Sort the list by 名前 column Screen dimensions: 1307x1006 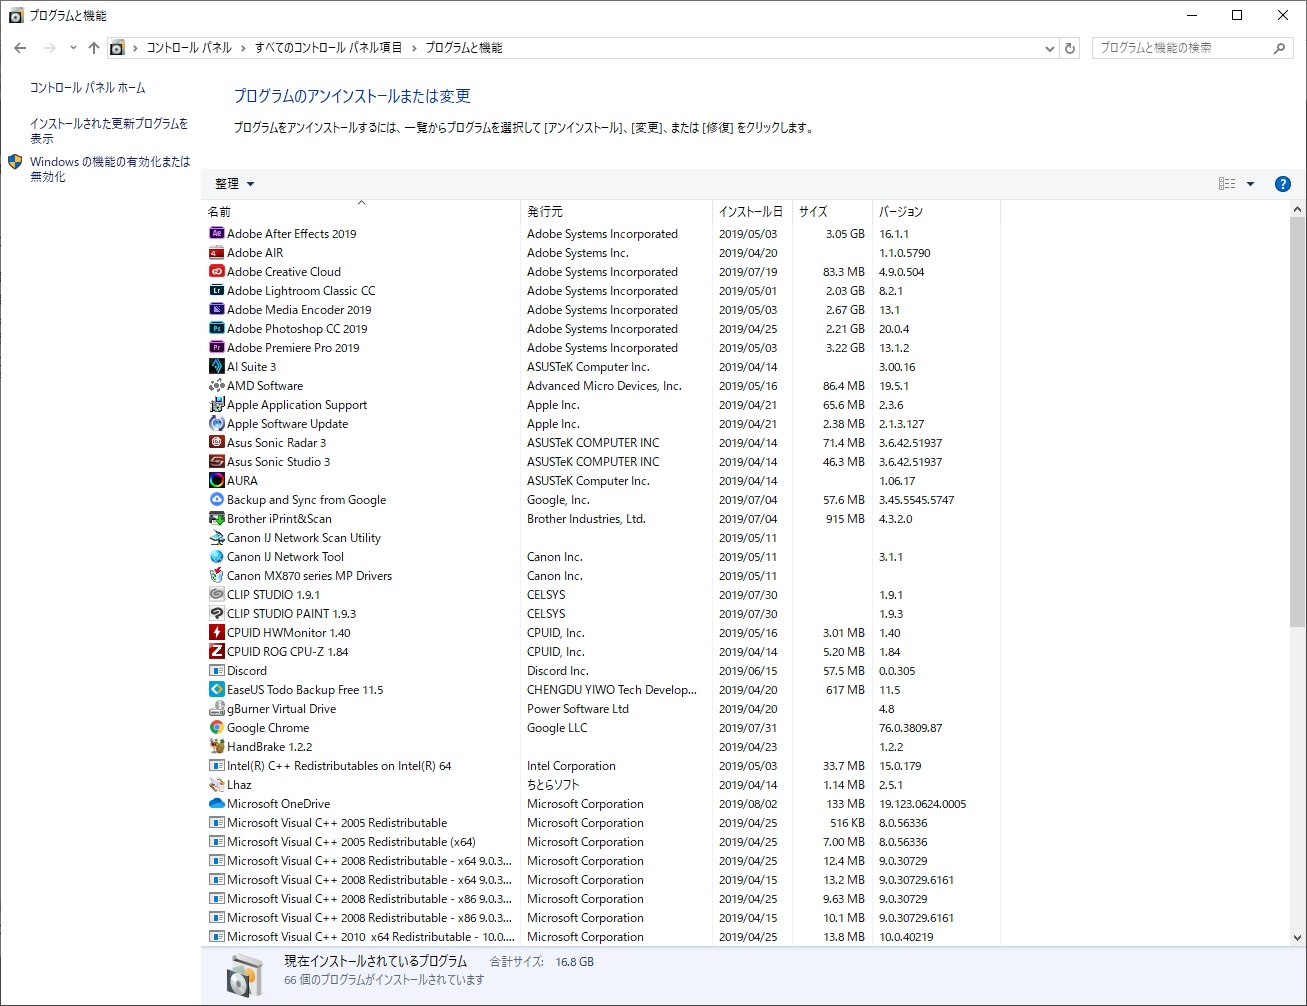pos(361,211)
